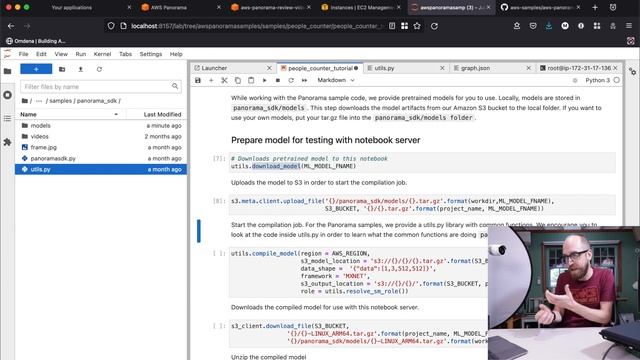Screen dimensions: 640x360
Task: Open the videos folder
Action: (x=101, y=136)
